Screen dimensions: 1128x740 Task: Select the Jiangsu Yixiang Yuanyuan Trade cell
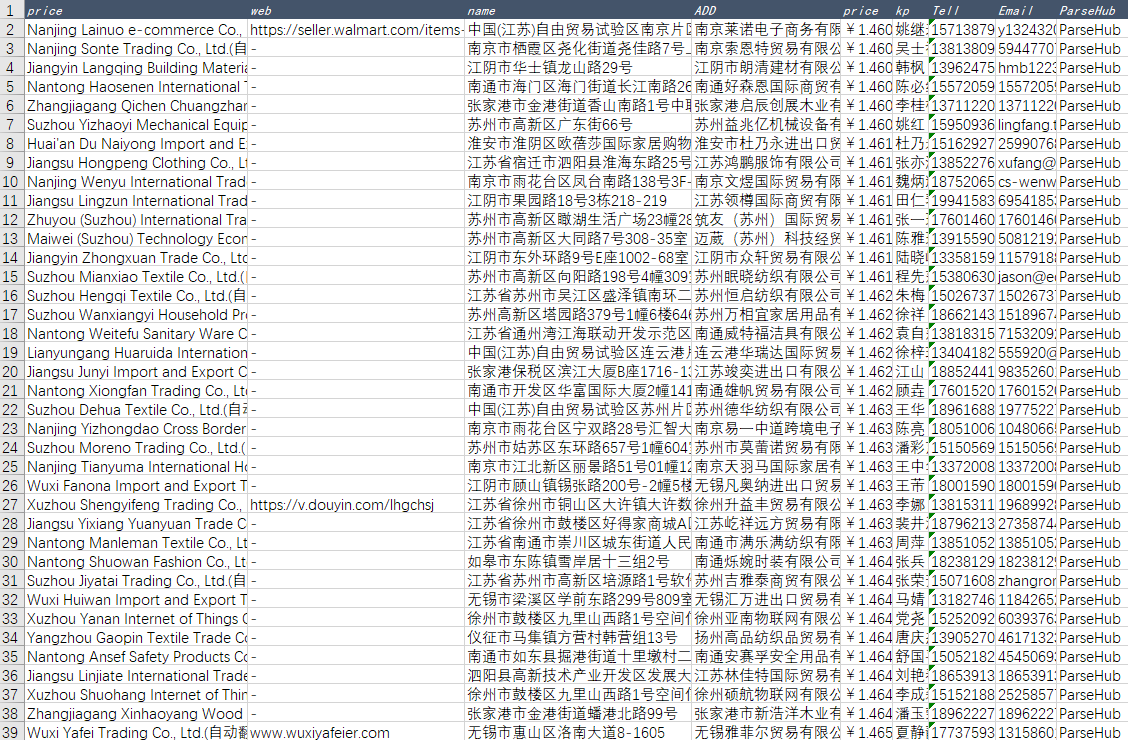[x=136, y=523]
